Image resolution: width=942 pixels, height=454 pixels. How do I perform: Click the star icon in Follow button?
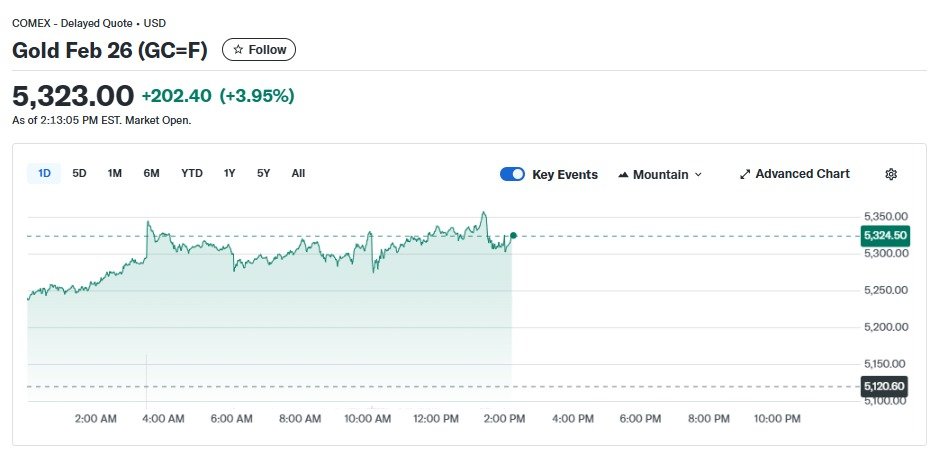pyautogui.click(x=238, y=50)
